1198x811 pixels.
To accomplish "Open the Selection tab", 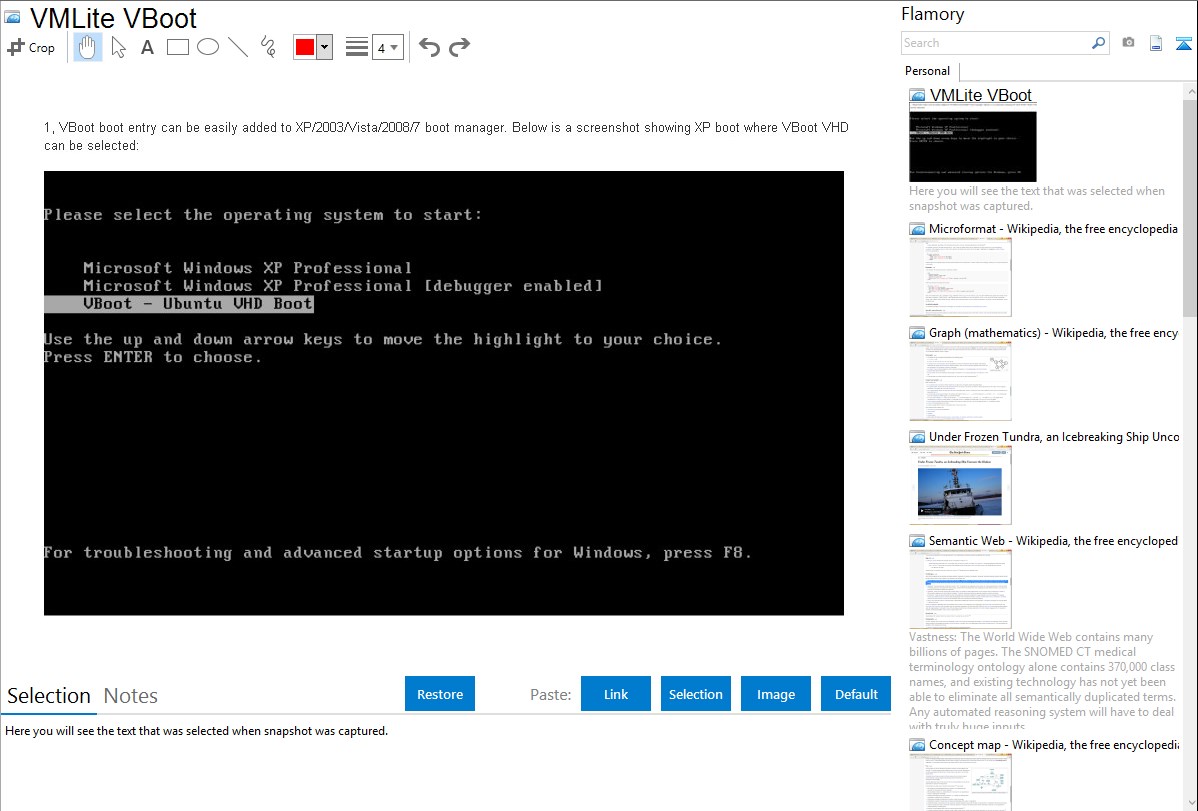I will pos(49,696).
